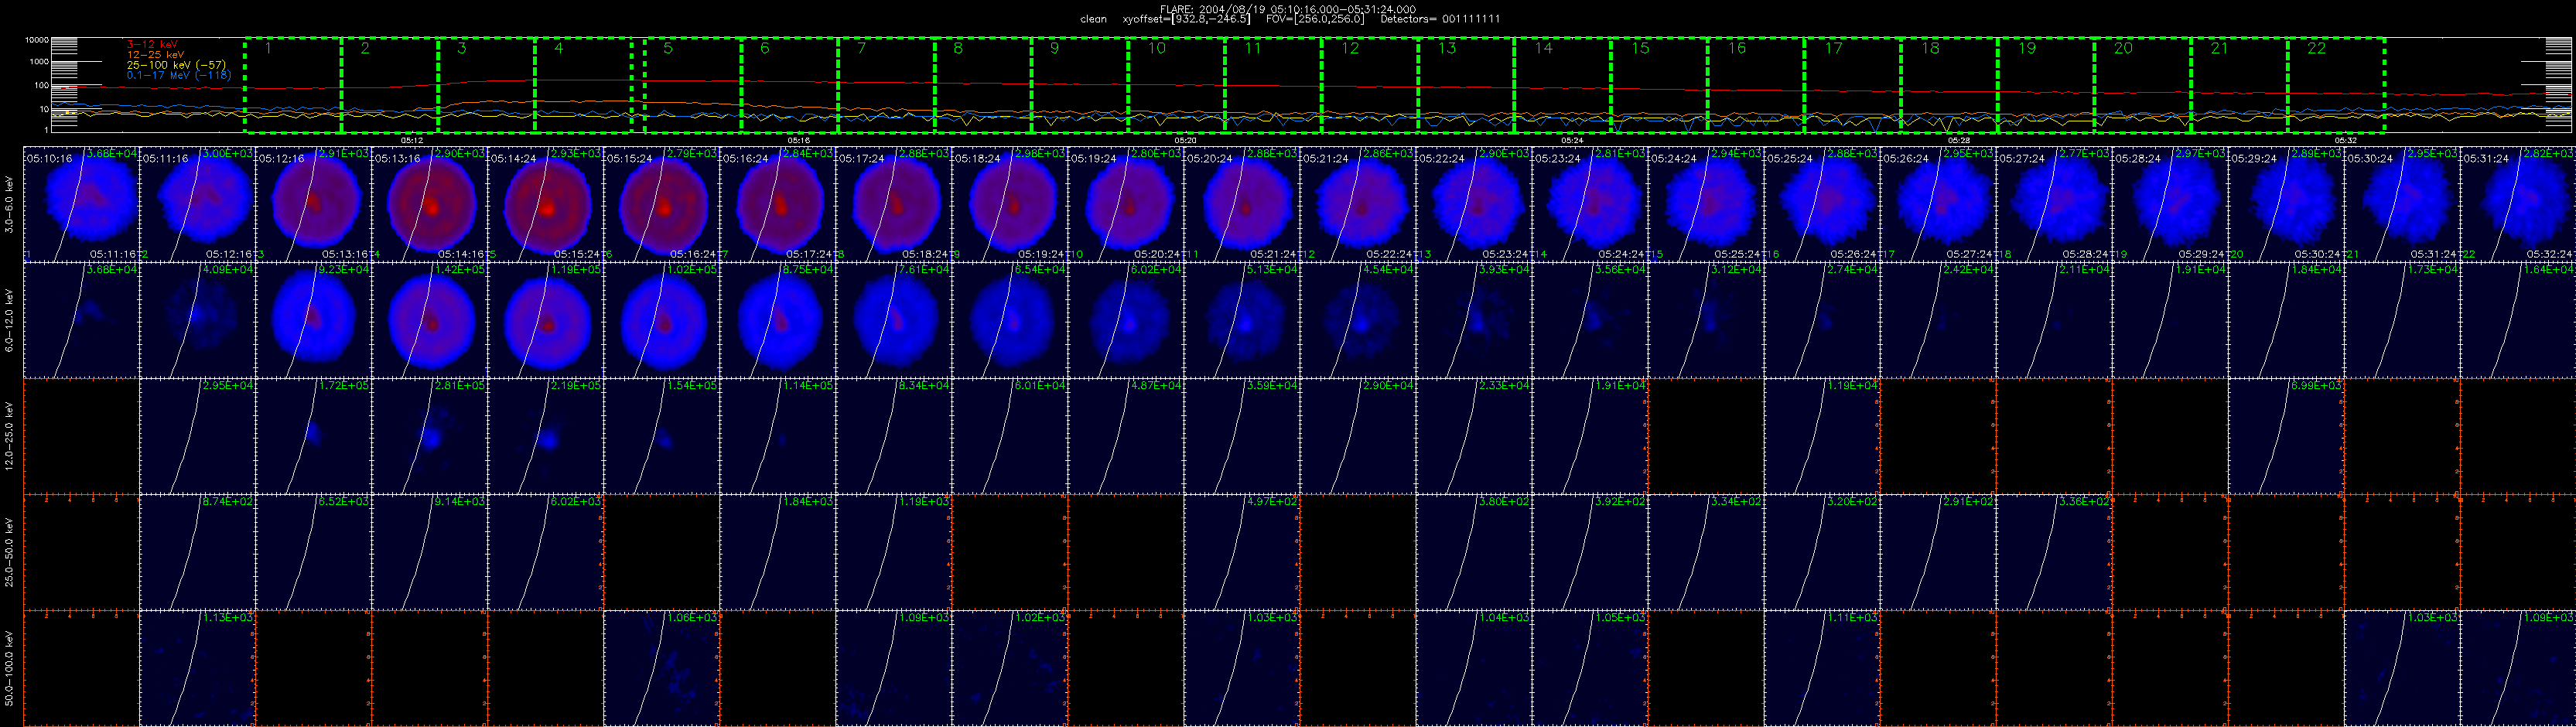Select interval box 1 on the light curve
The height and width of the screenshot is (727, 2576).
[x=293, y=85]
